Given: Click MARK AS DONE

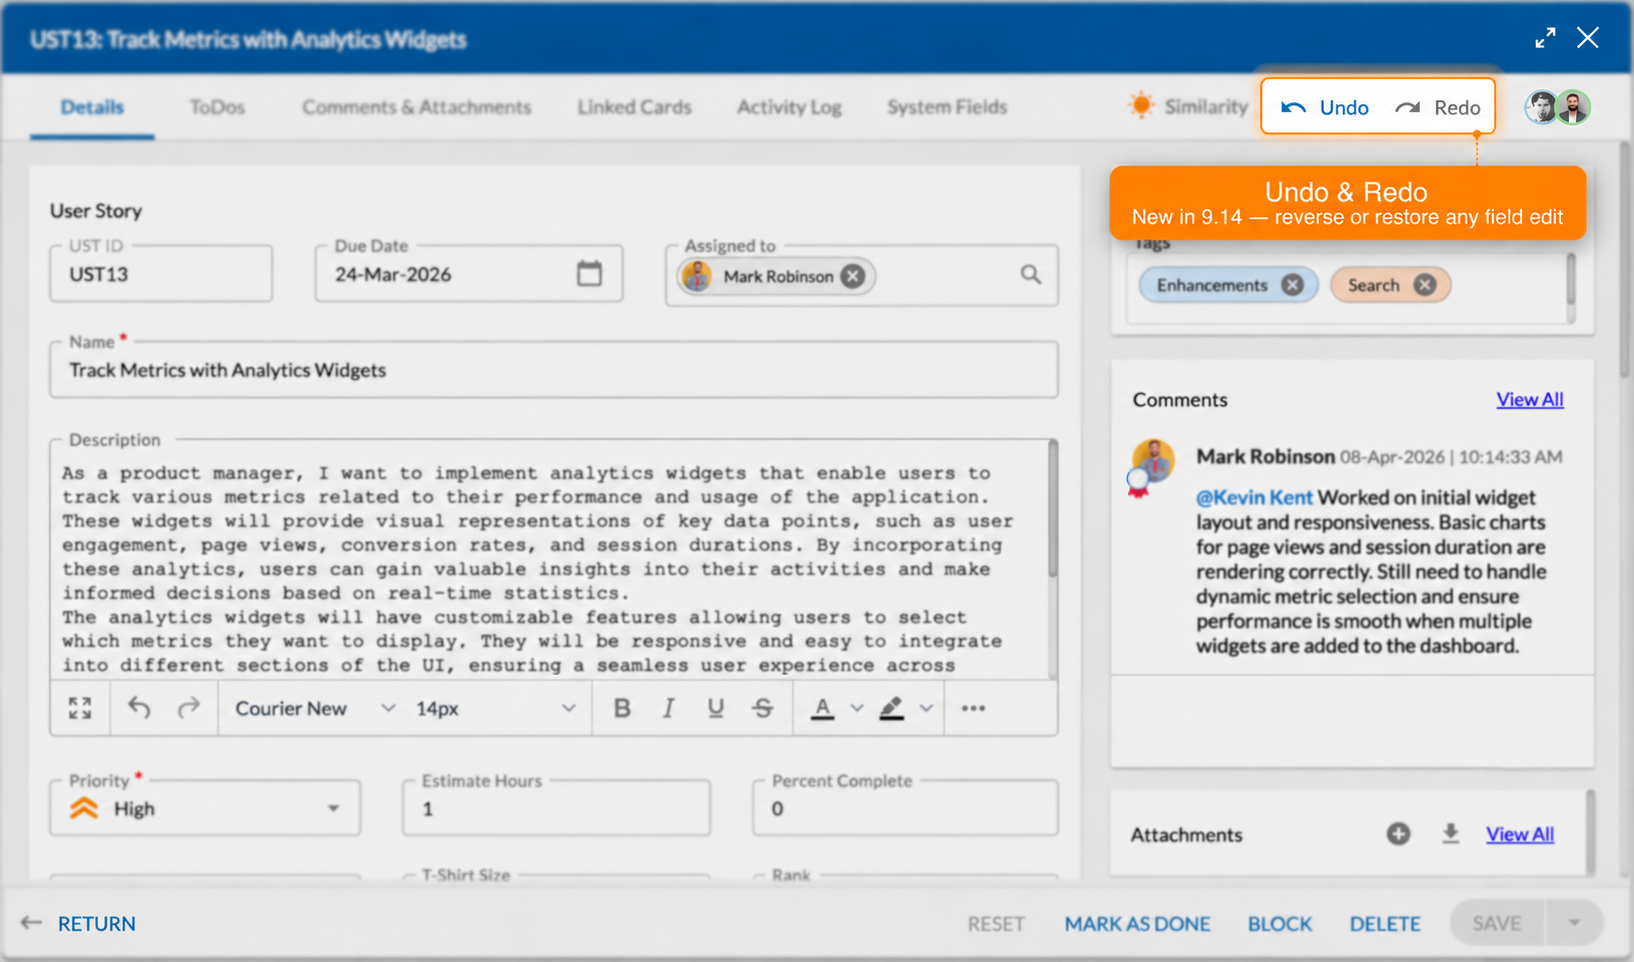Looking at the screenshot, I should (1137, 923).
